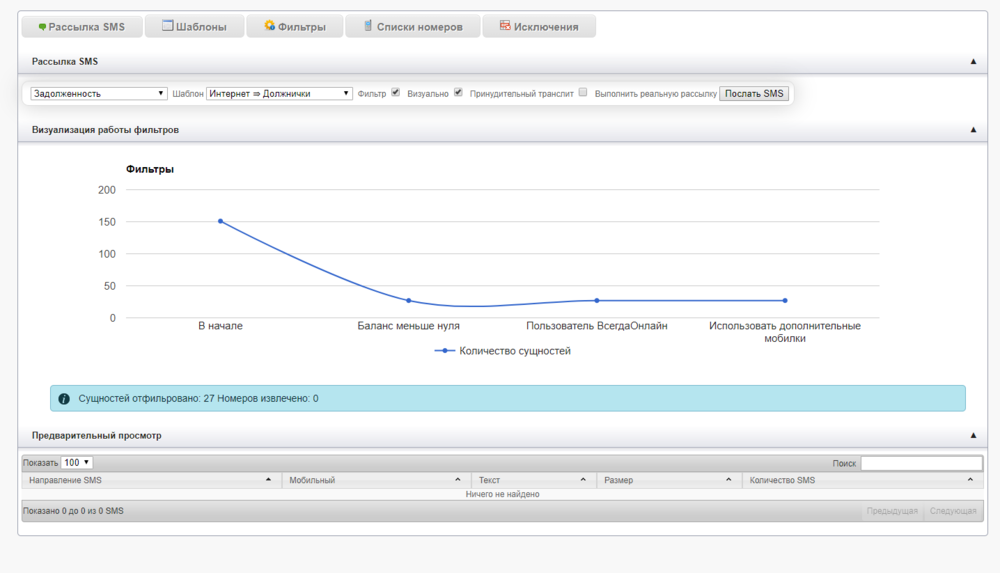1000x573 pixels.
Task: Click the Фильтры tab icon
Action: [x=269, y=26]
